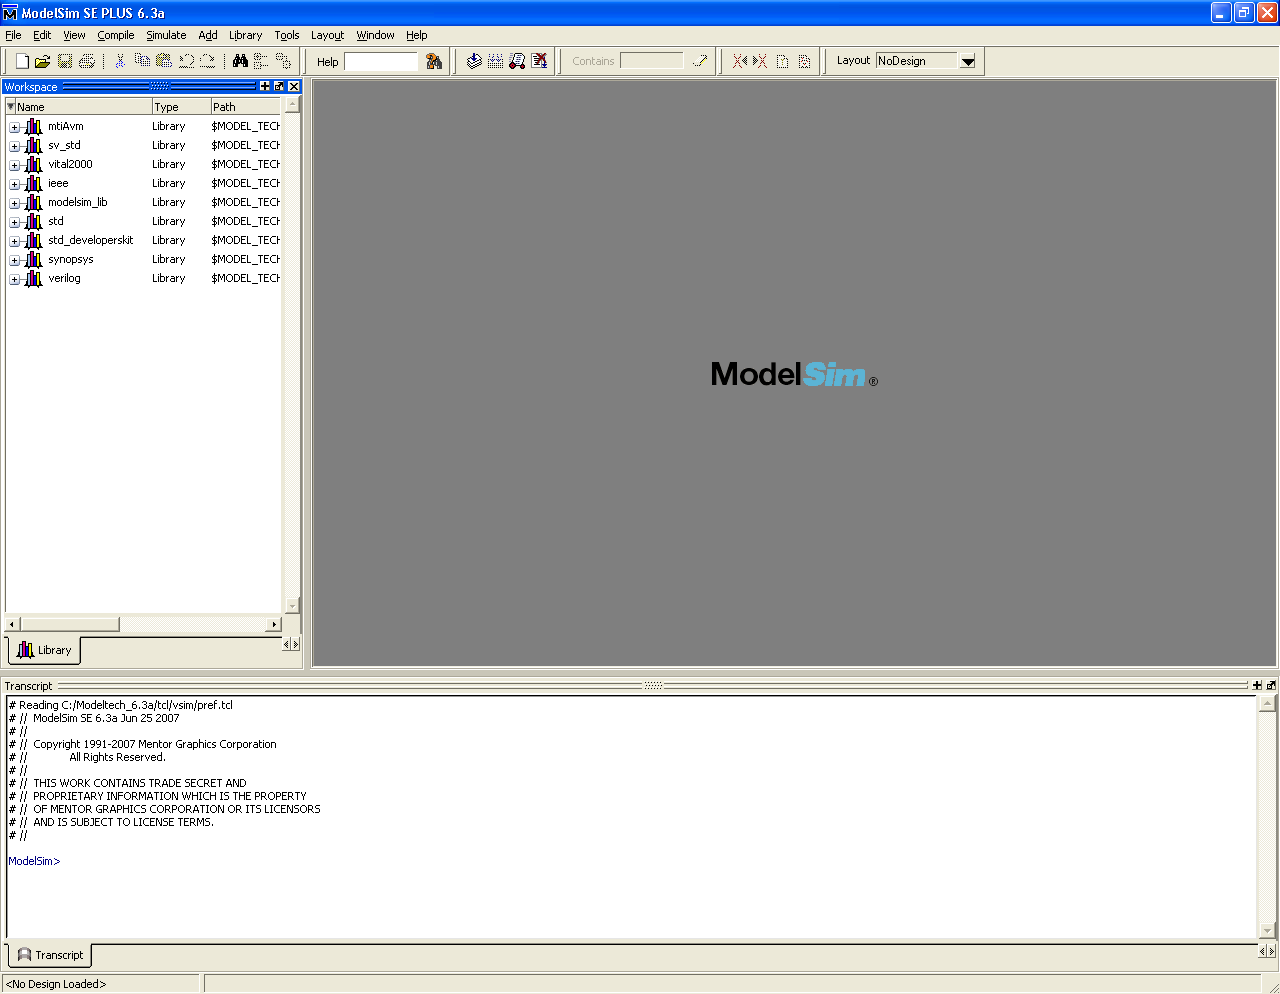Switch to the Library tab

tap(45, 650)
